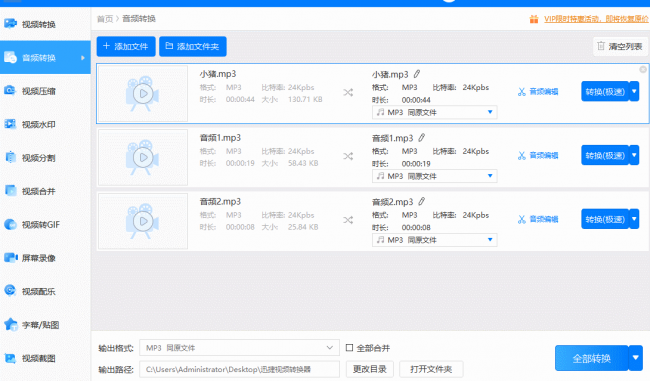Image resolution: width=650 pixels, height=381 pixels.
Task: Open format dropdown for 音频1.mp3
Action: coord(434,176)
